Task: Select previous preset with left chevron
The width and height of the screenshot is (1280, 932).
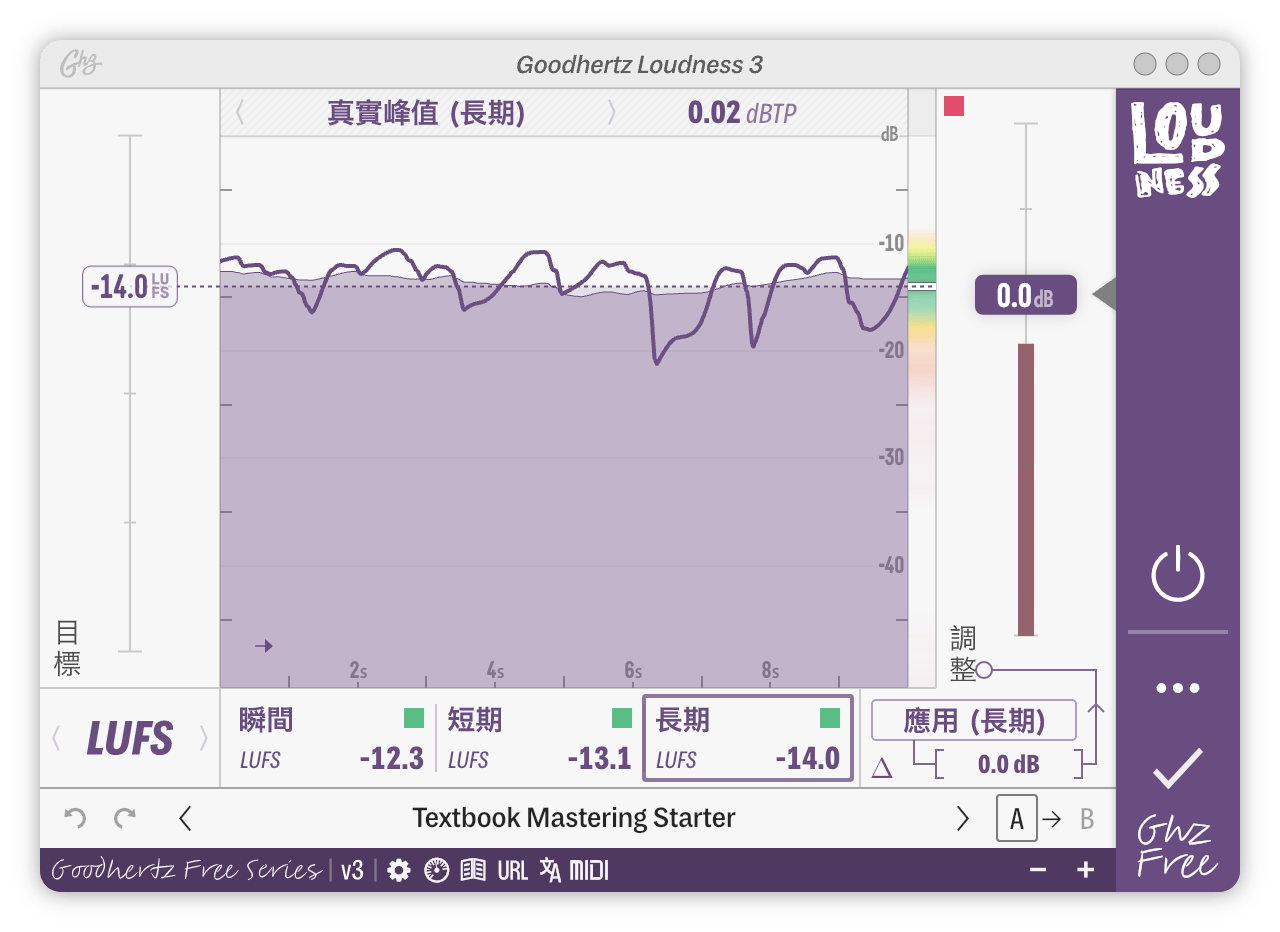Action: tap(185, 818)
